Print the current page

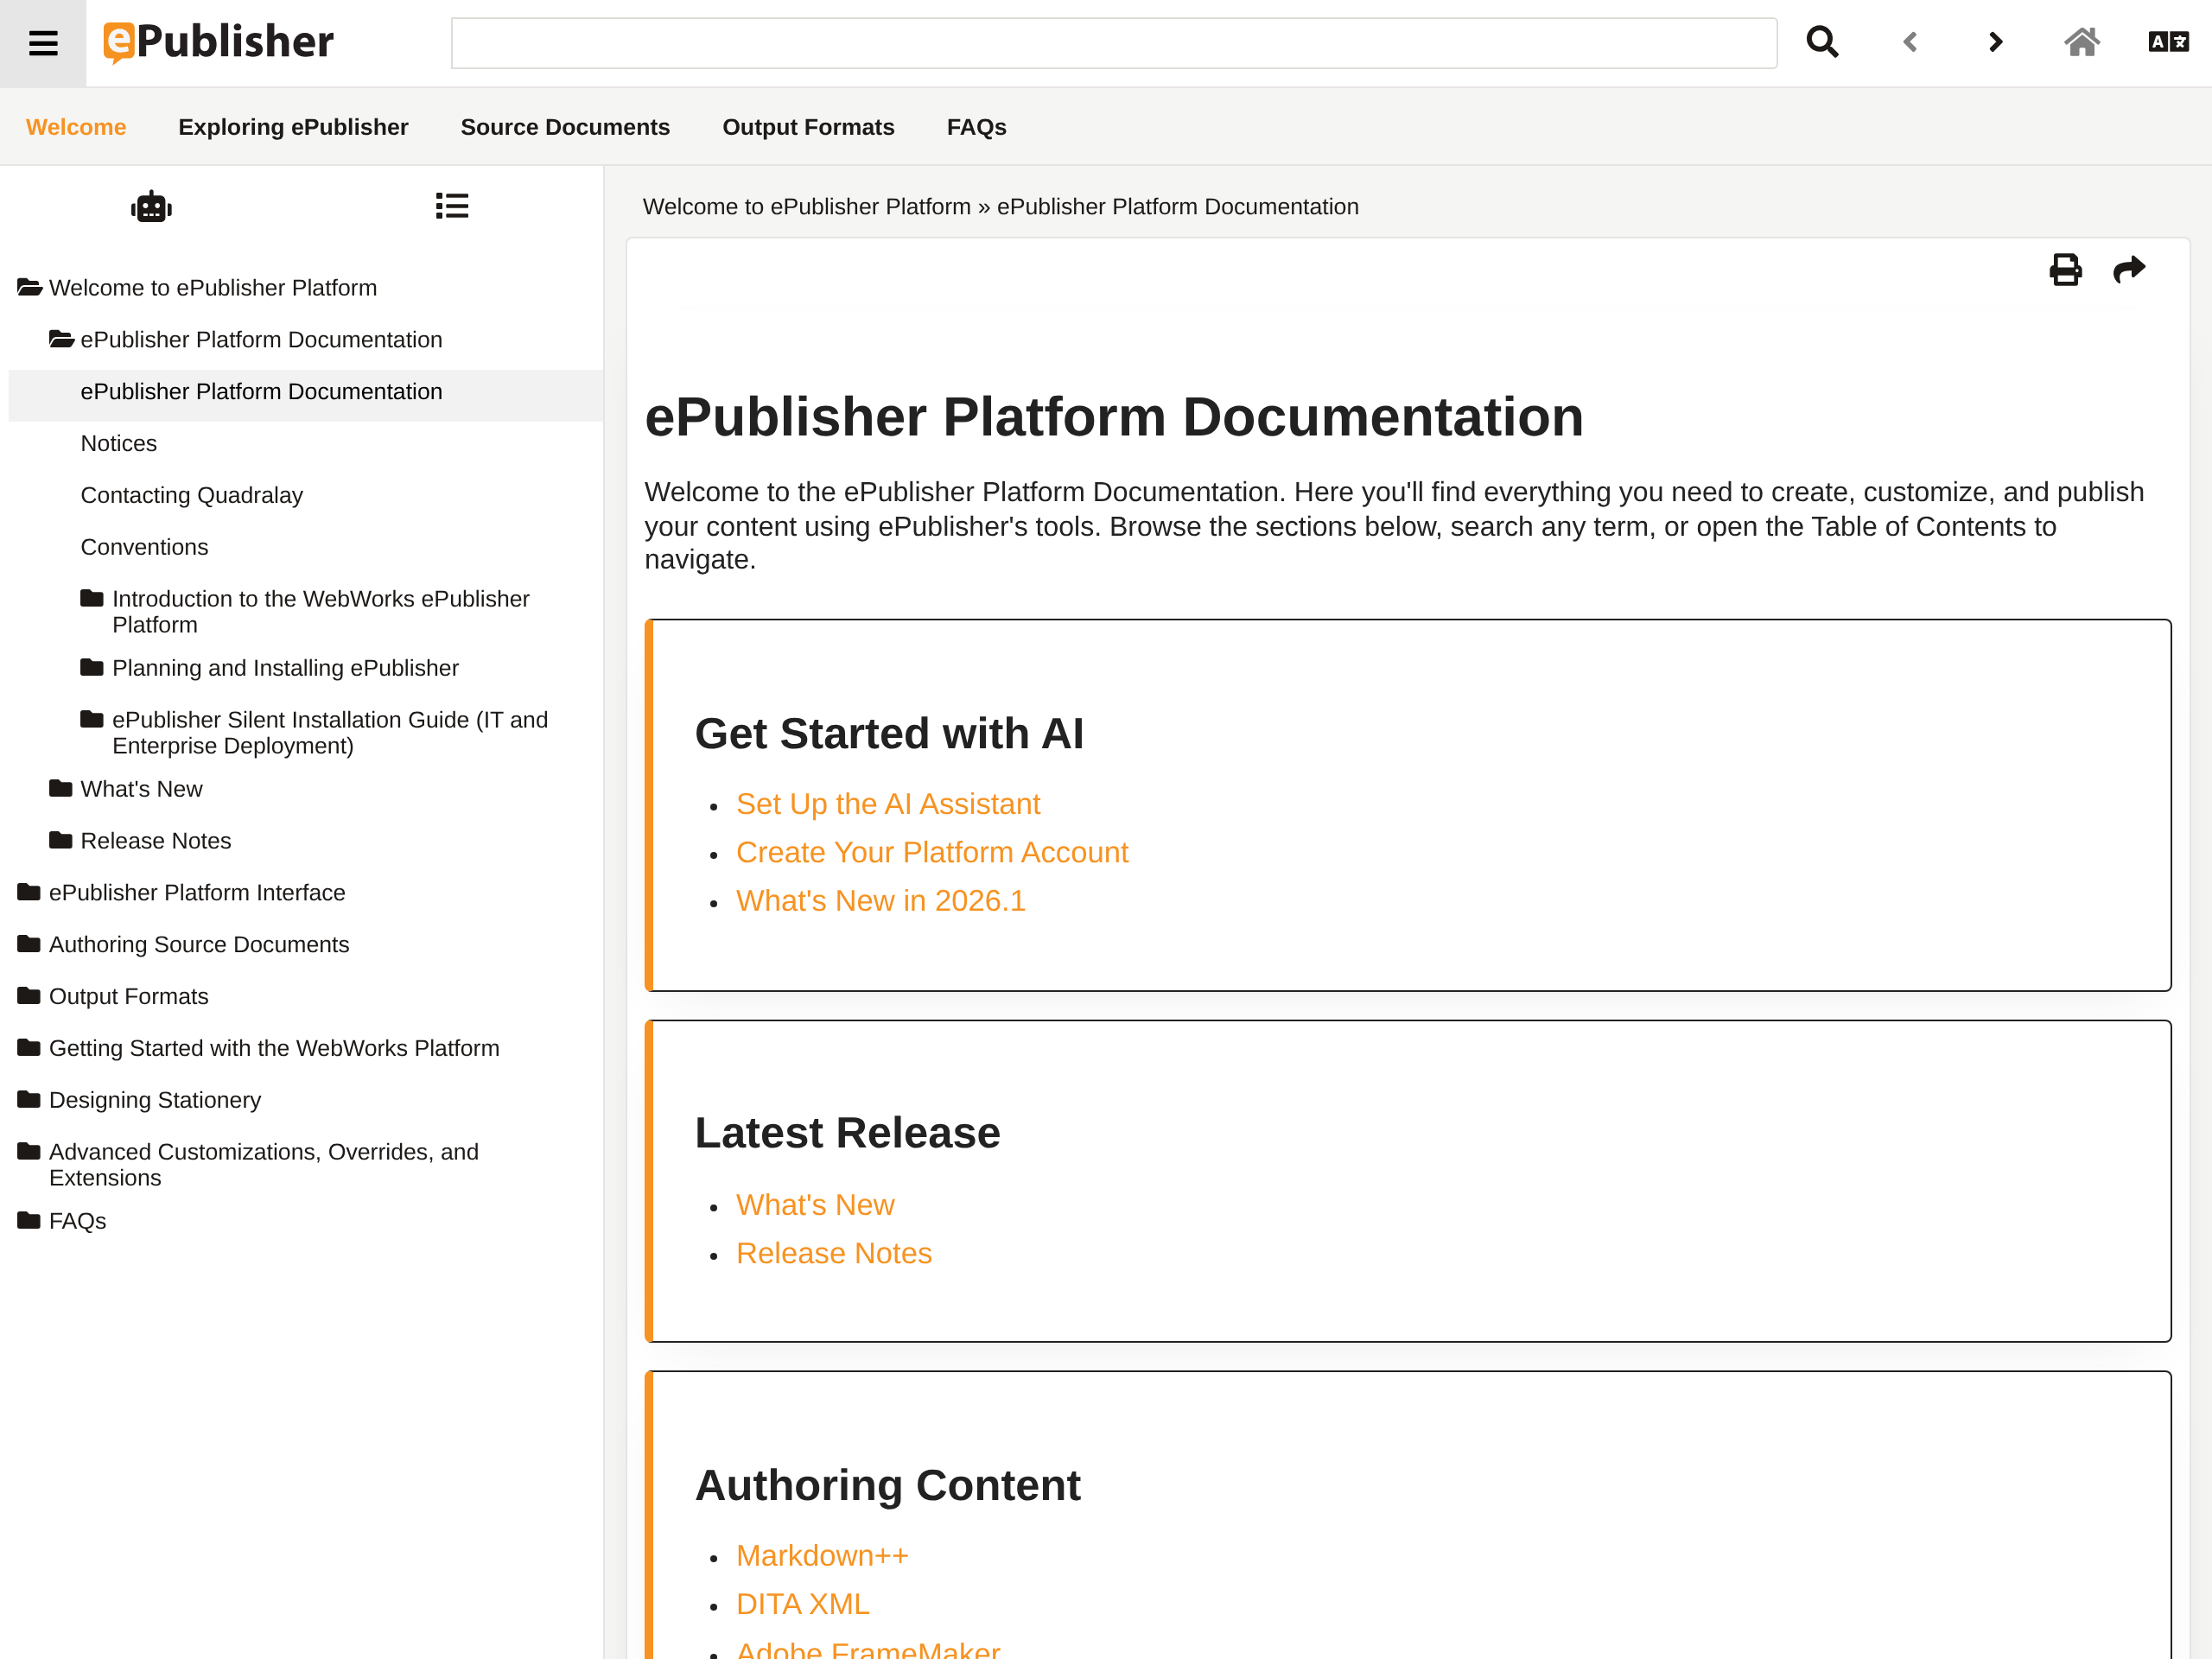pyautogui.click(x=2065, y=269)
